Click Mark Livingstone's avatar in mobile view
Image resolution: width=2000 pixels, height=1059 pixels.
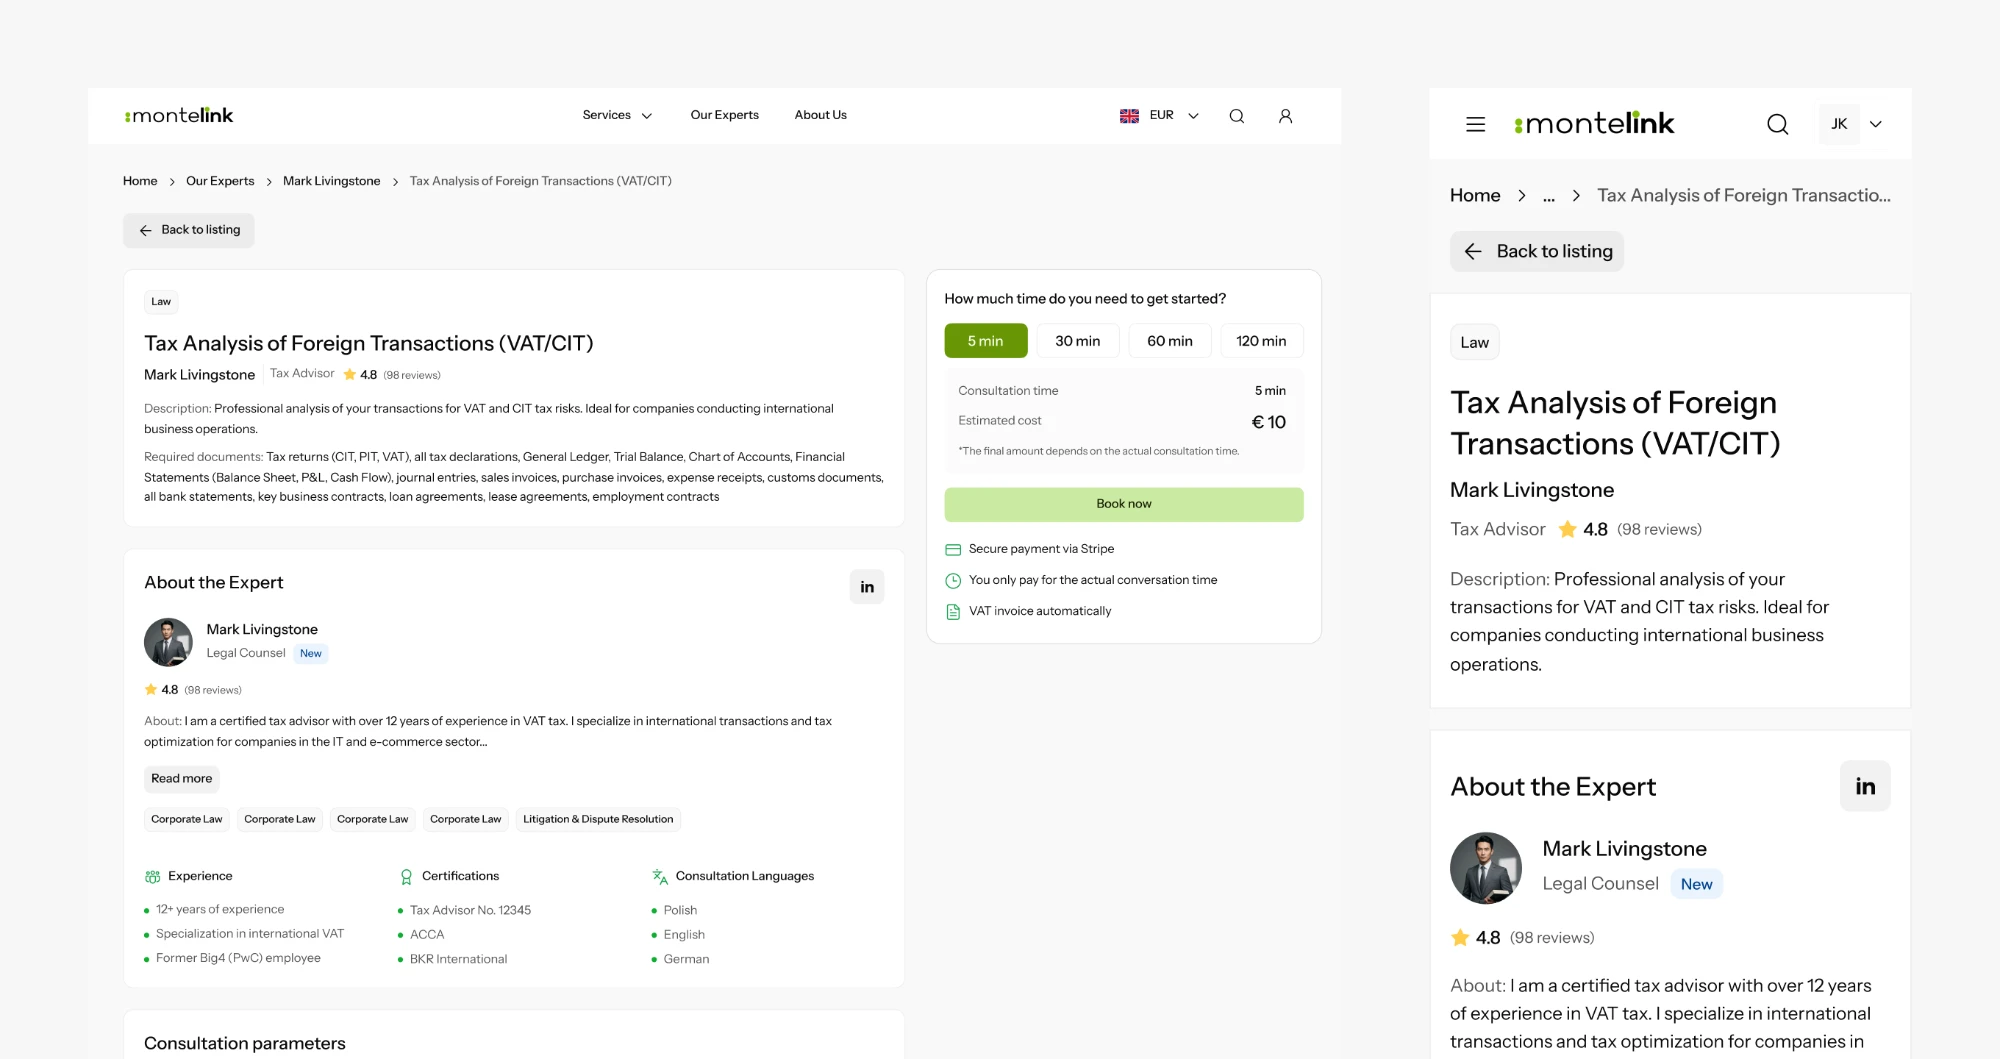pyautogui.click(x=1486, y=868)
